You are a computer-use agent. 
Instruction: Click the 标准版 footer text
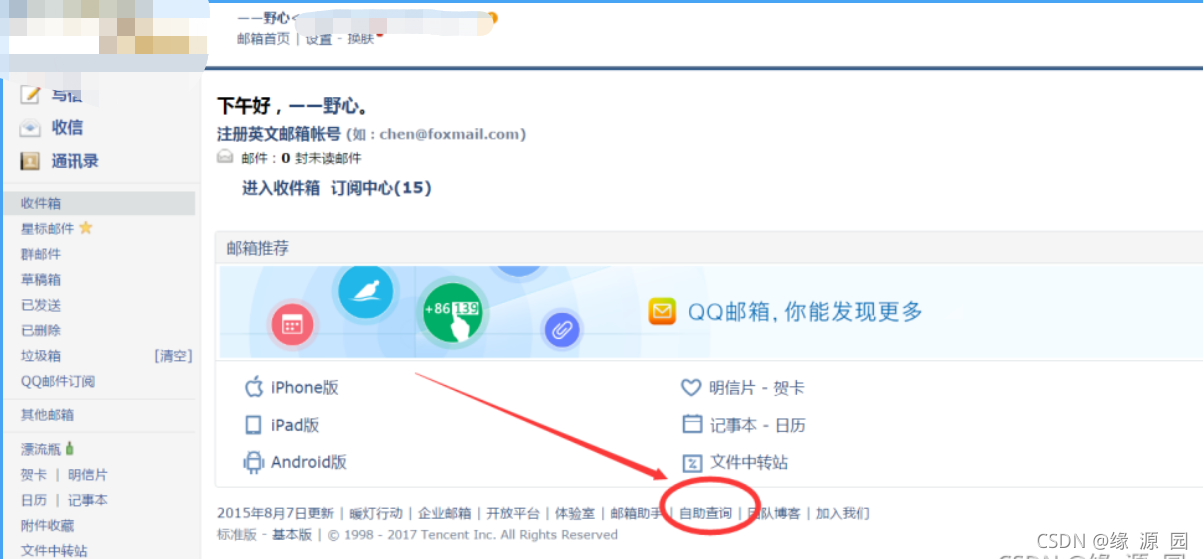237,535
